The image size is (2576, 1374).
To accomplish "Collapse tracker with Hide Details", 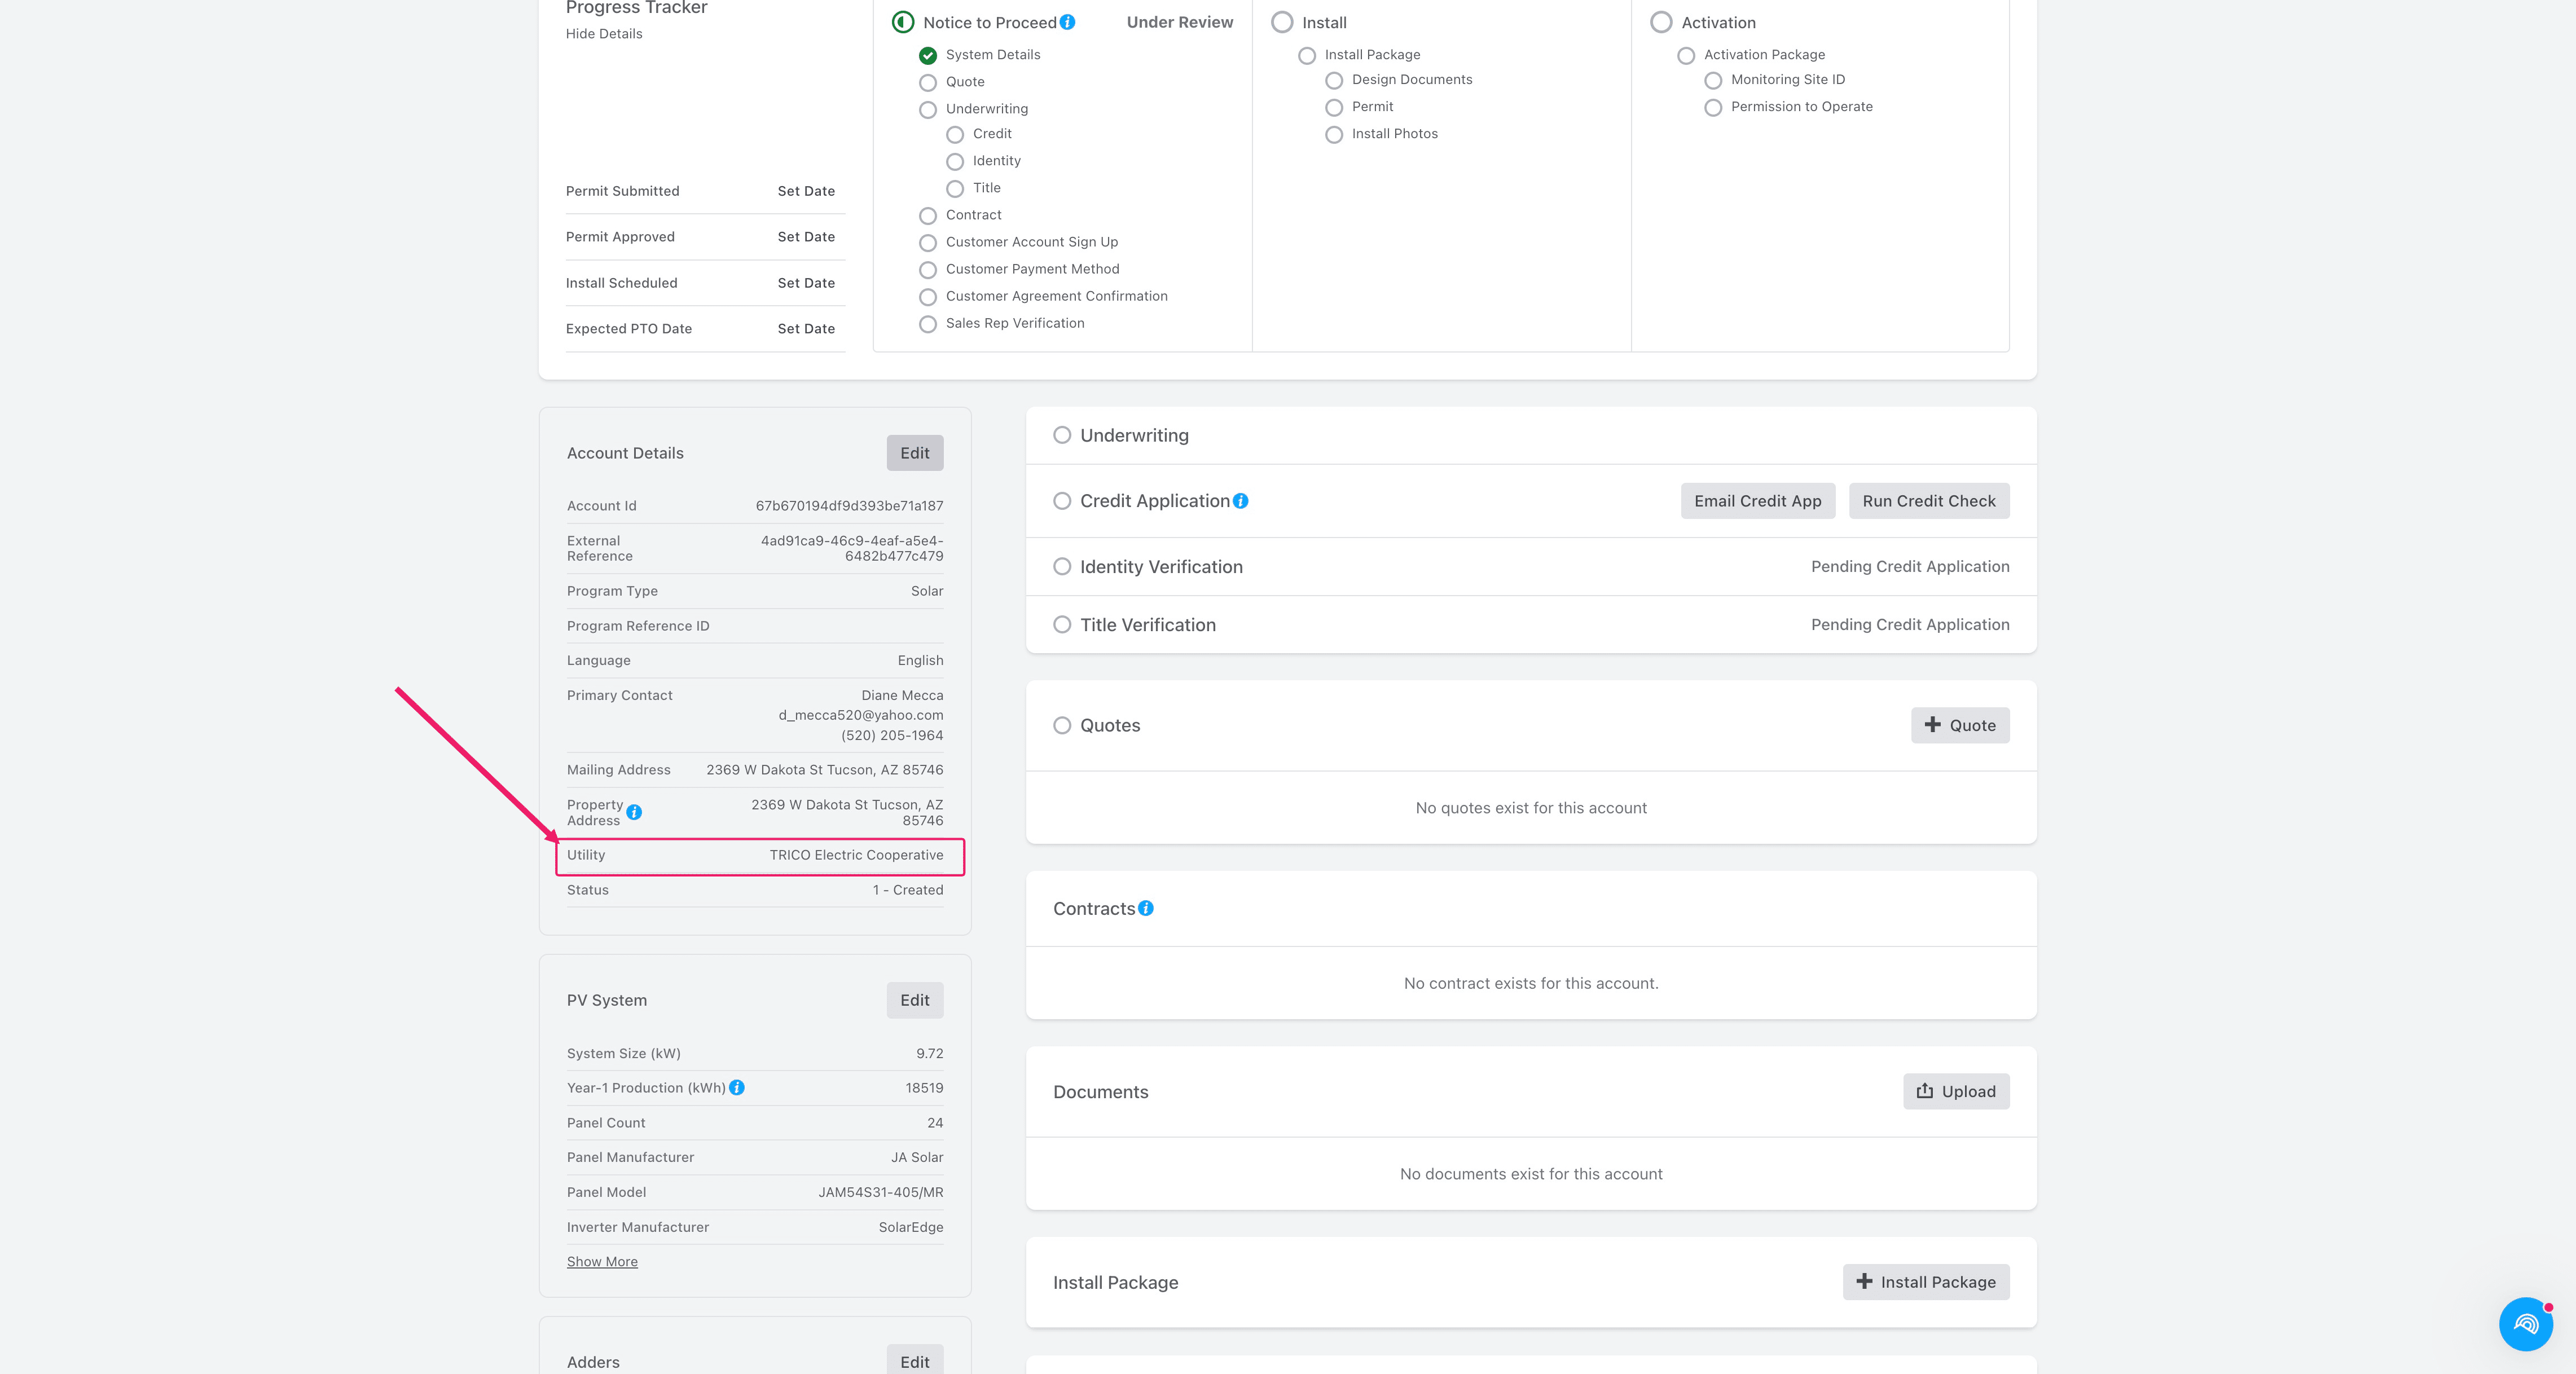I will coord(604,34).
